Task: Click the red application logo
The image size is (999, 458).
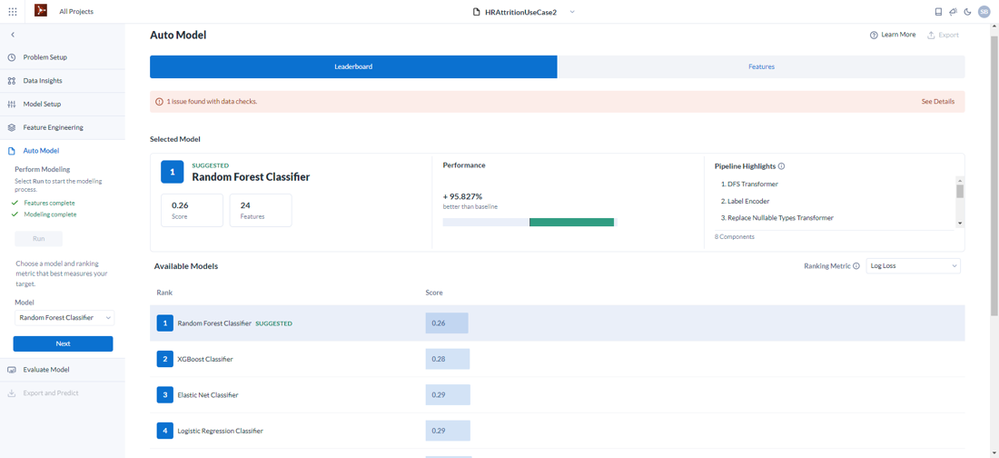Action: [x=41, y=11]
